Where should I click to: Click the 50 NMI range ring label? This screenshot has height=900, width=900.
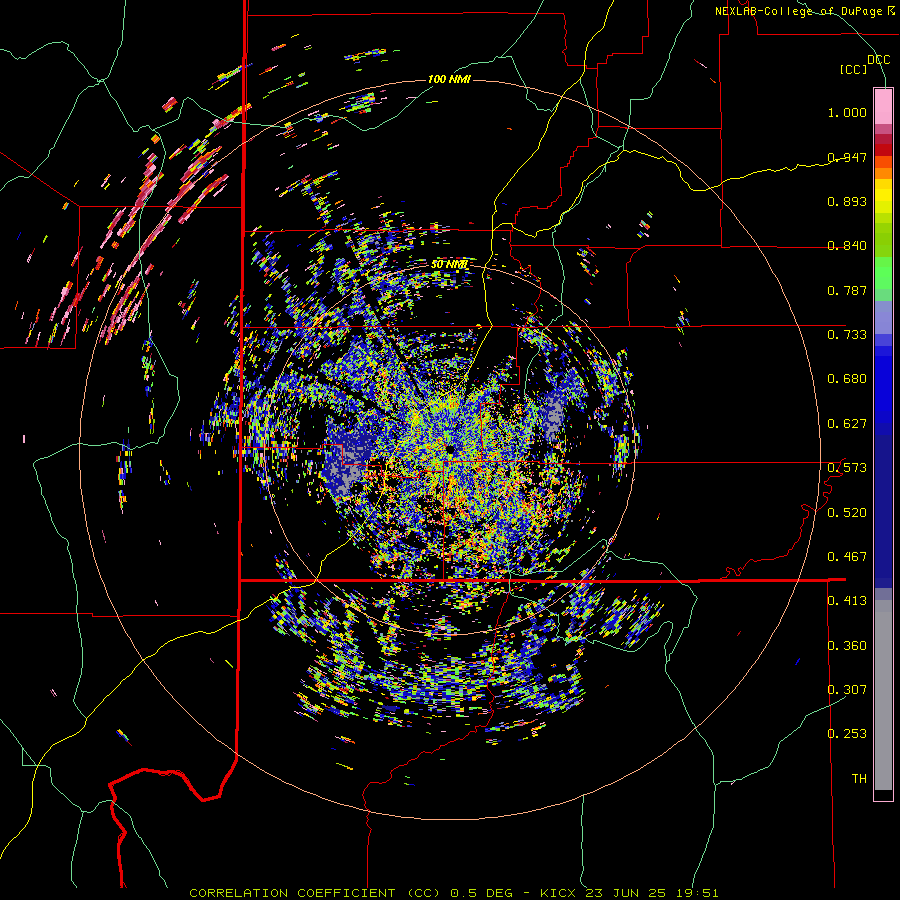click(449, 265)
